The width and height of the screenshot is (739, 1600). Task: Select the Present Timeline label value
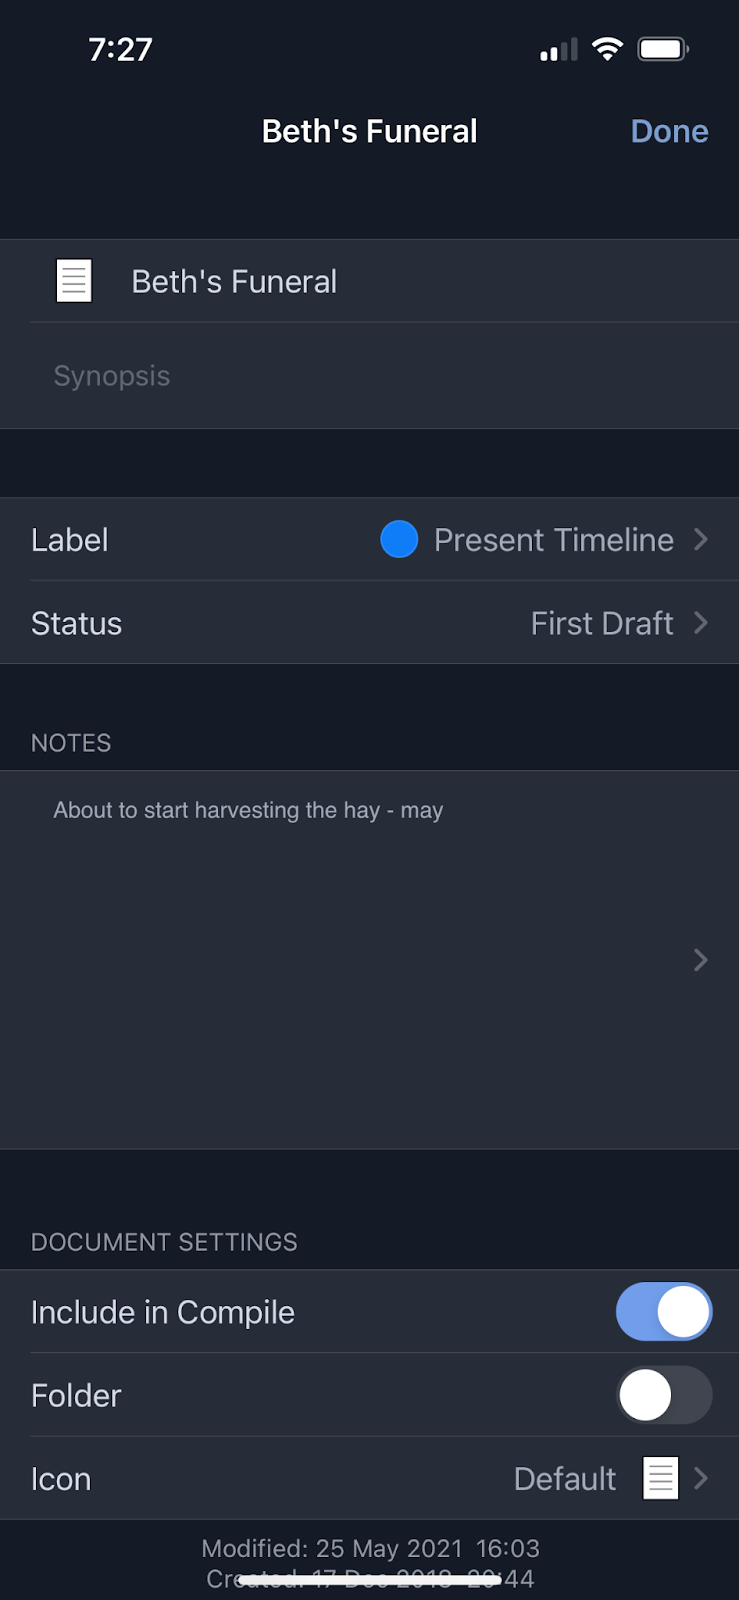pos(553,540)
